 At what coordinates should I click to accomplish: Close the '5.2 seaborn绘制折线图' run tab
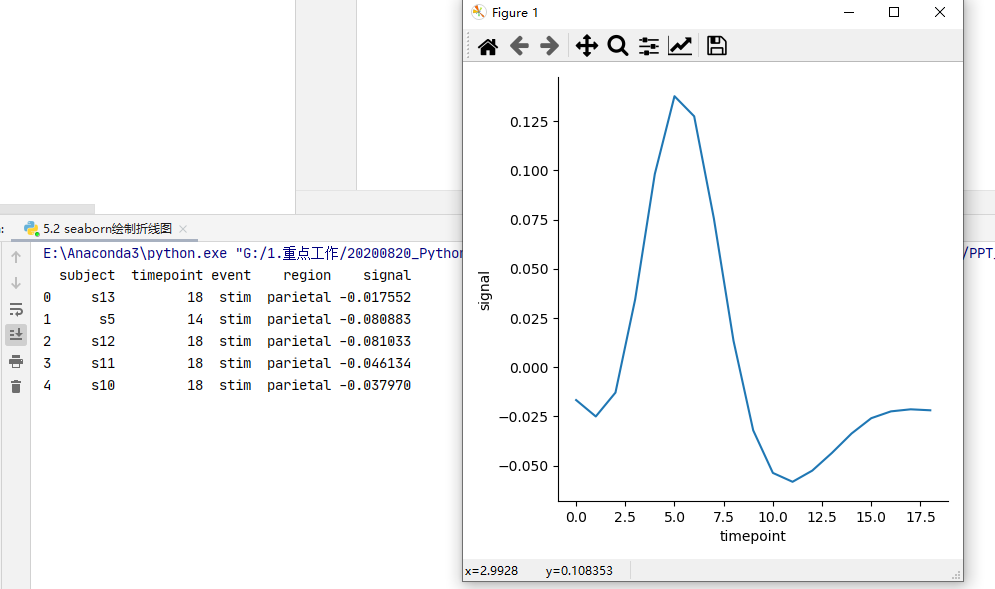[x=183, y=228]
